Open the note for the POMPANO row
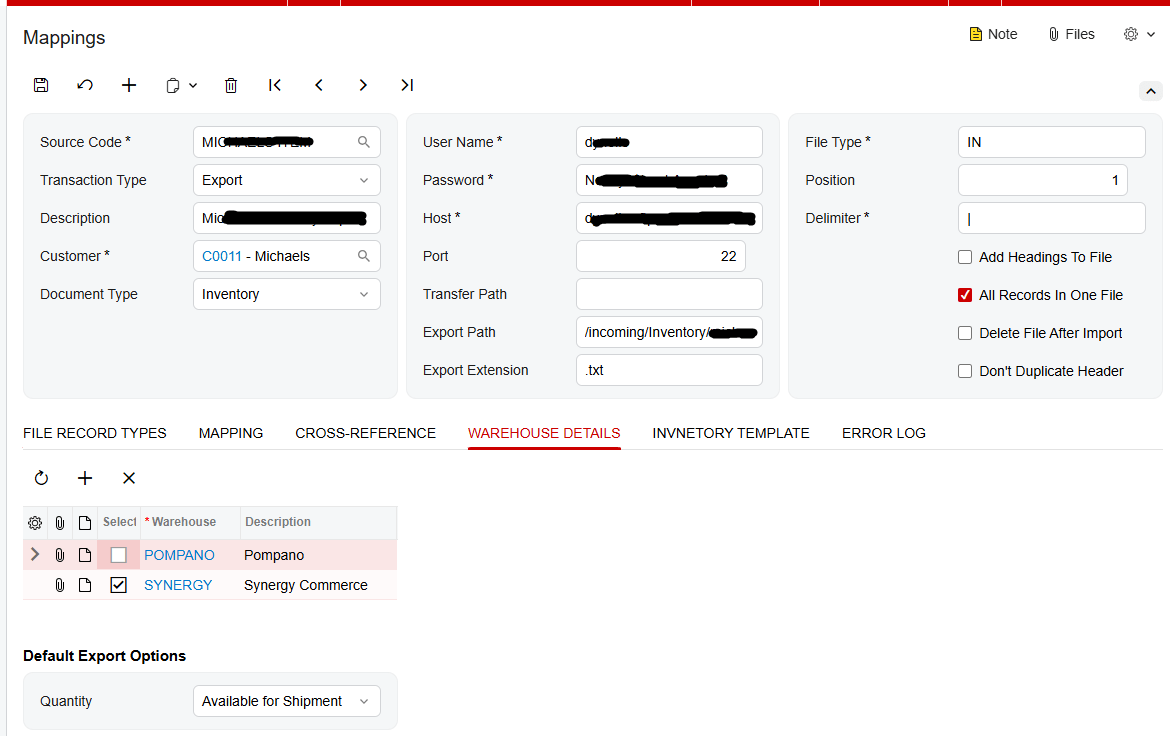The image size is (1170, 736). tap(84, 555)
